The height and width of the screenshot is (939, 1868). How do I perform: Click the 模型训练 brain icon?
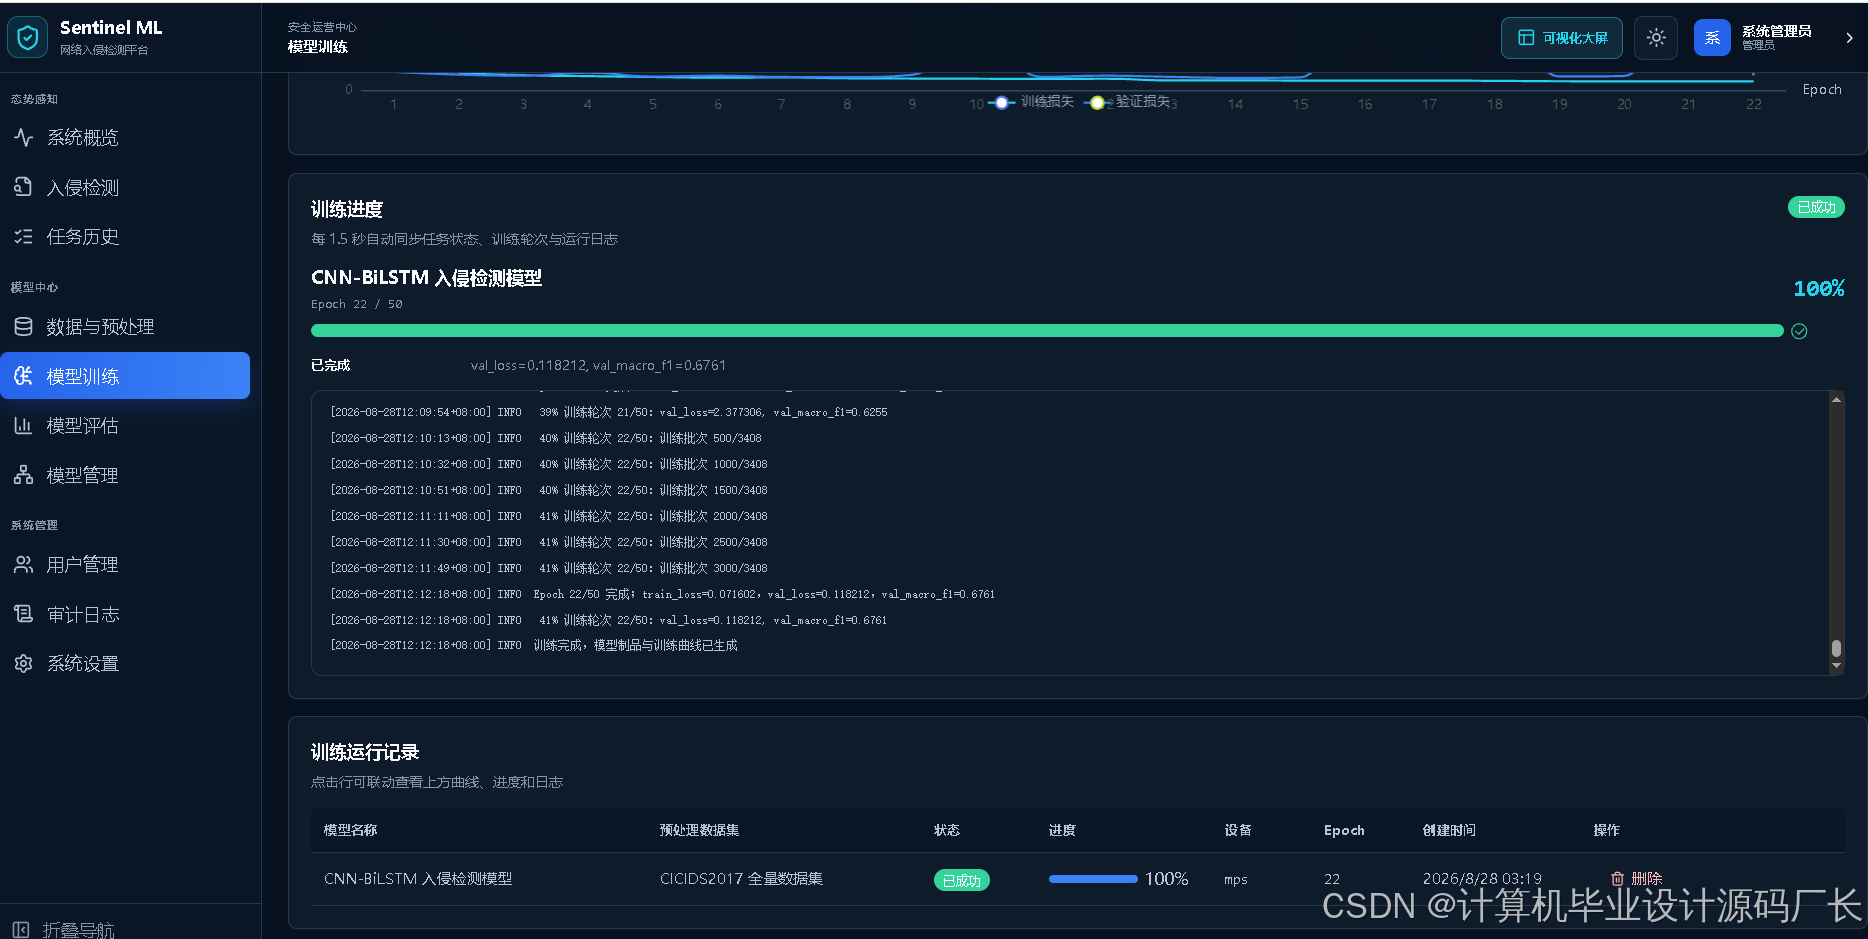(x=24, y=376)
